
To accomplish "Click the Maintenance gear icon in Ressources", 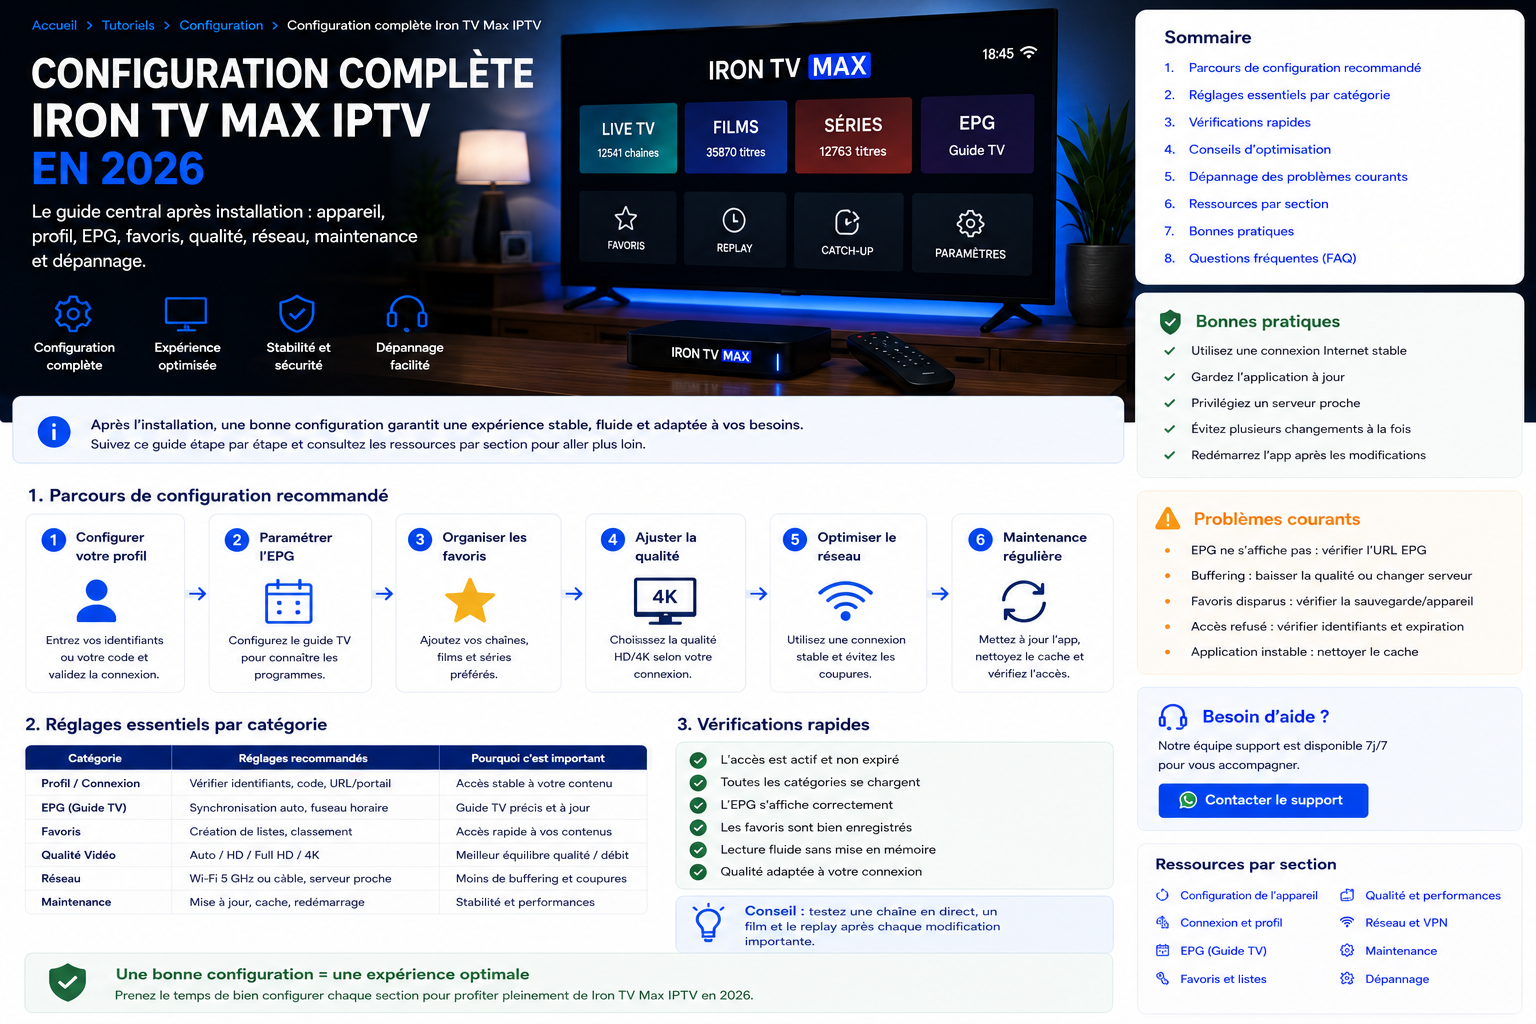I will coord(1347,950).
